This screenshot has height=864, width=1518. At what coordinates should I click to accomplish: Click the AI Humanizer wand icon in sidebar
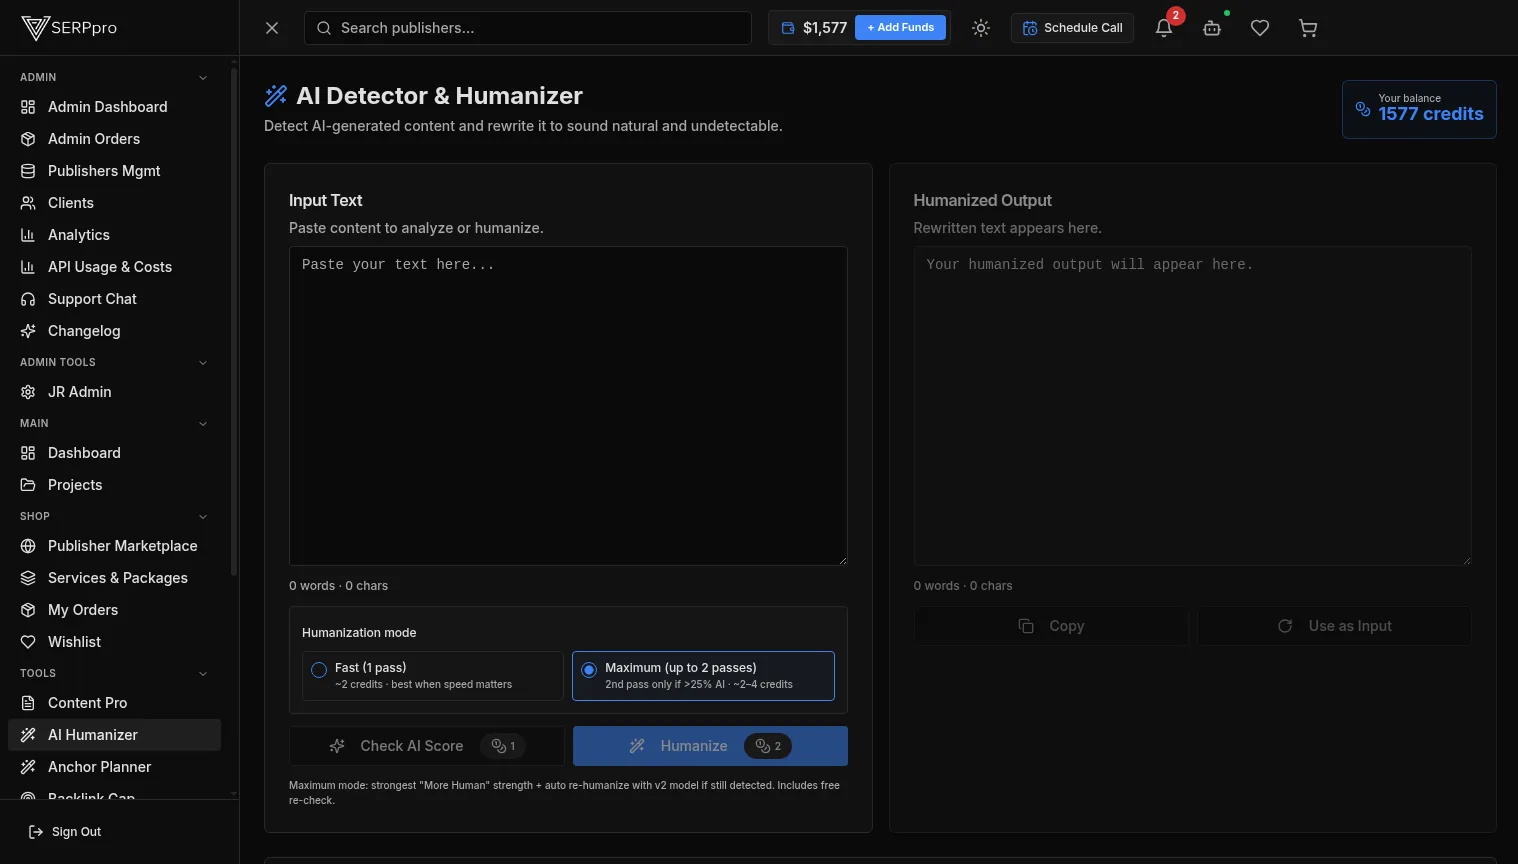coord(28,735)
